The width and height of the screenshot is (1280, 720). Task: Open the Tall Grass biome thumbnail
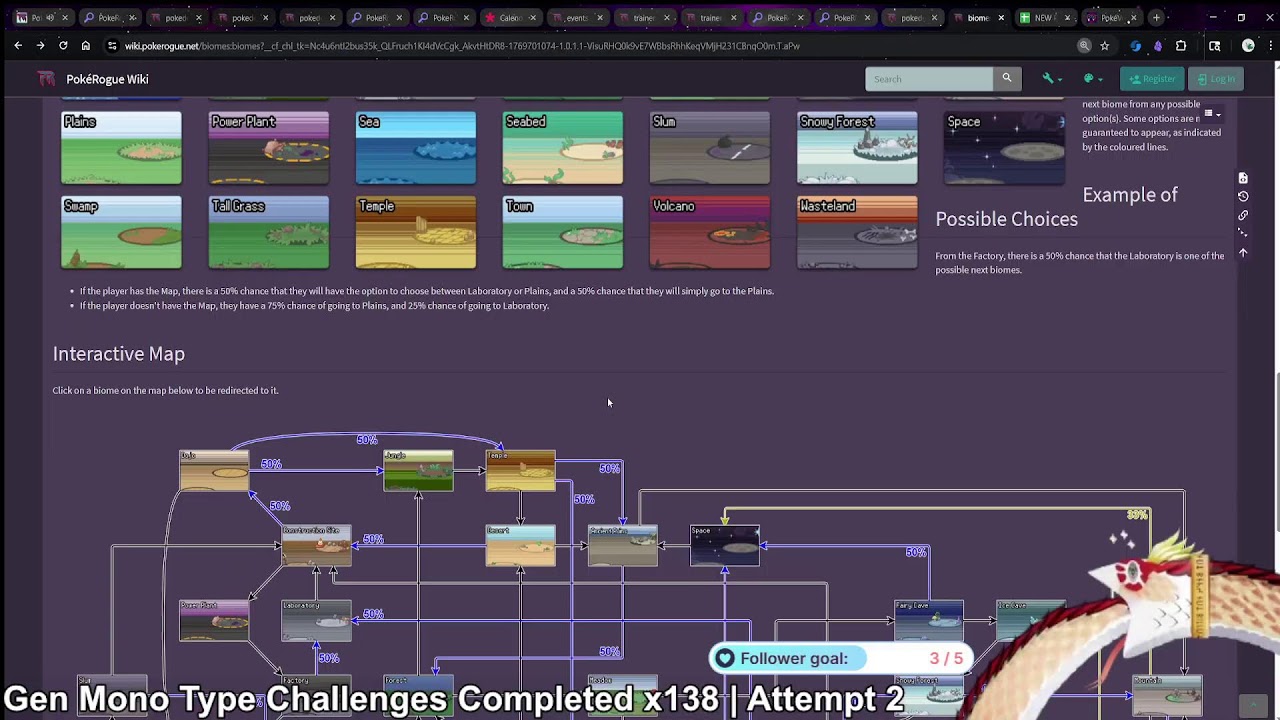click(268, 232)
